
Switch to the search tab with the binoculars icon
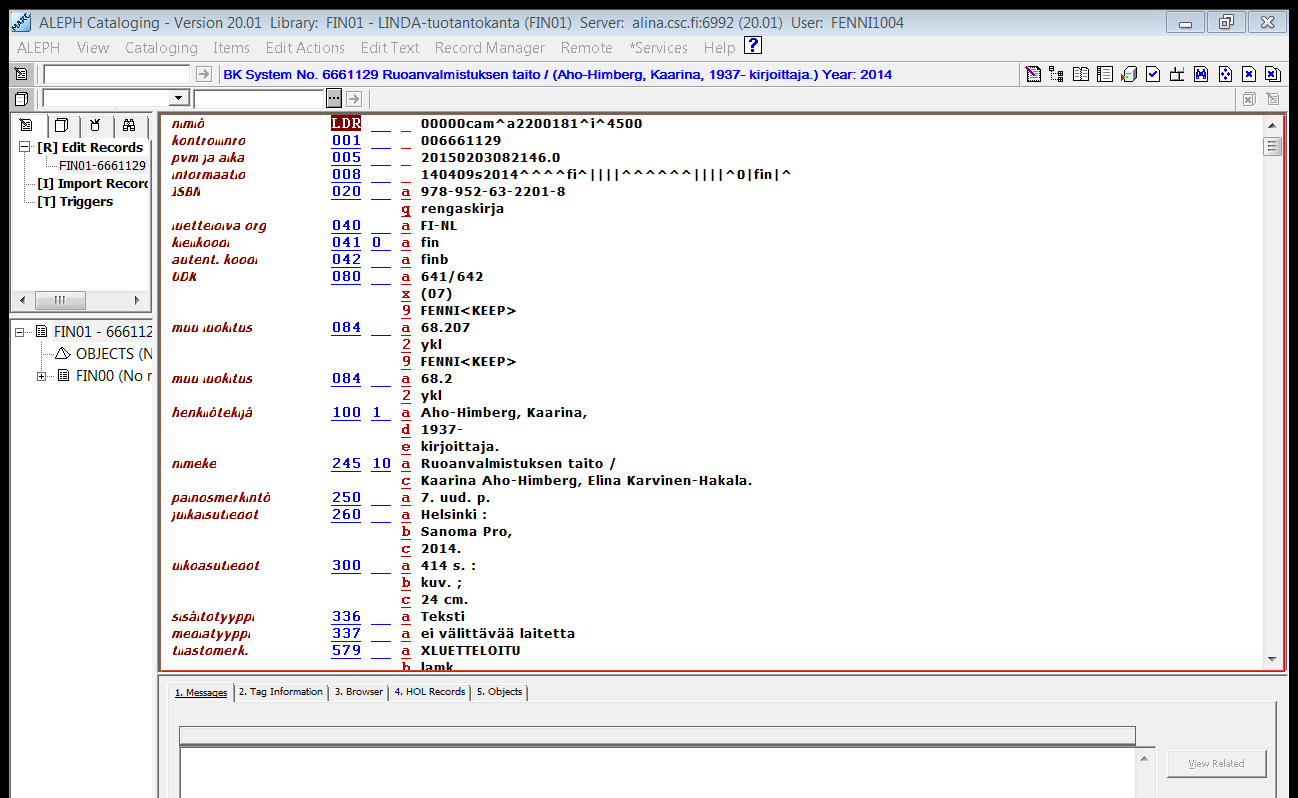coord(129,125)
